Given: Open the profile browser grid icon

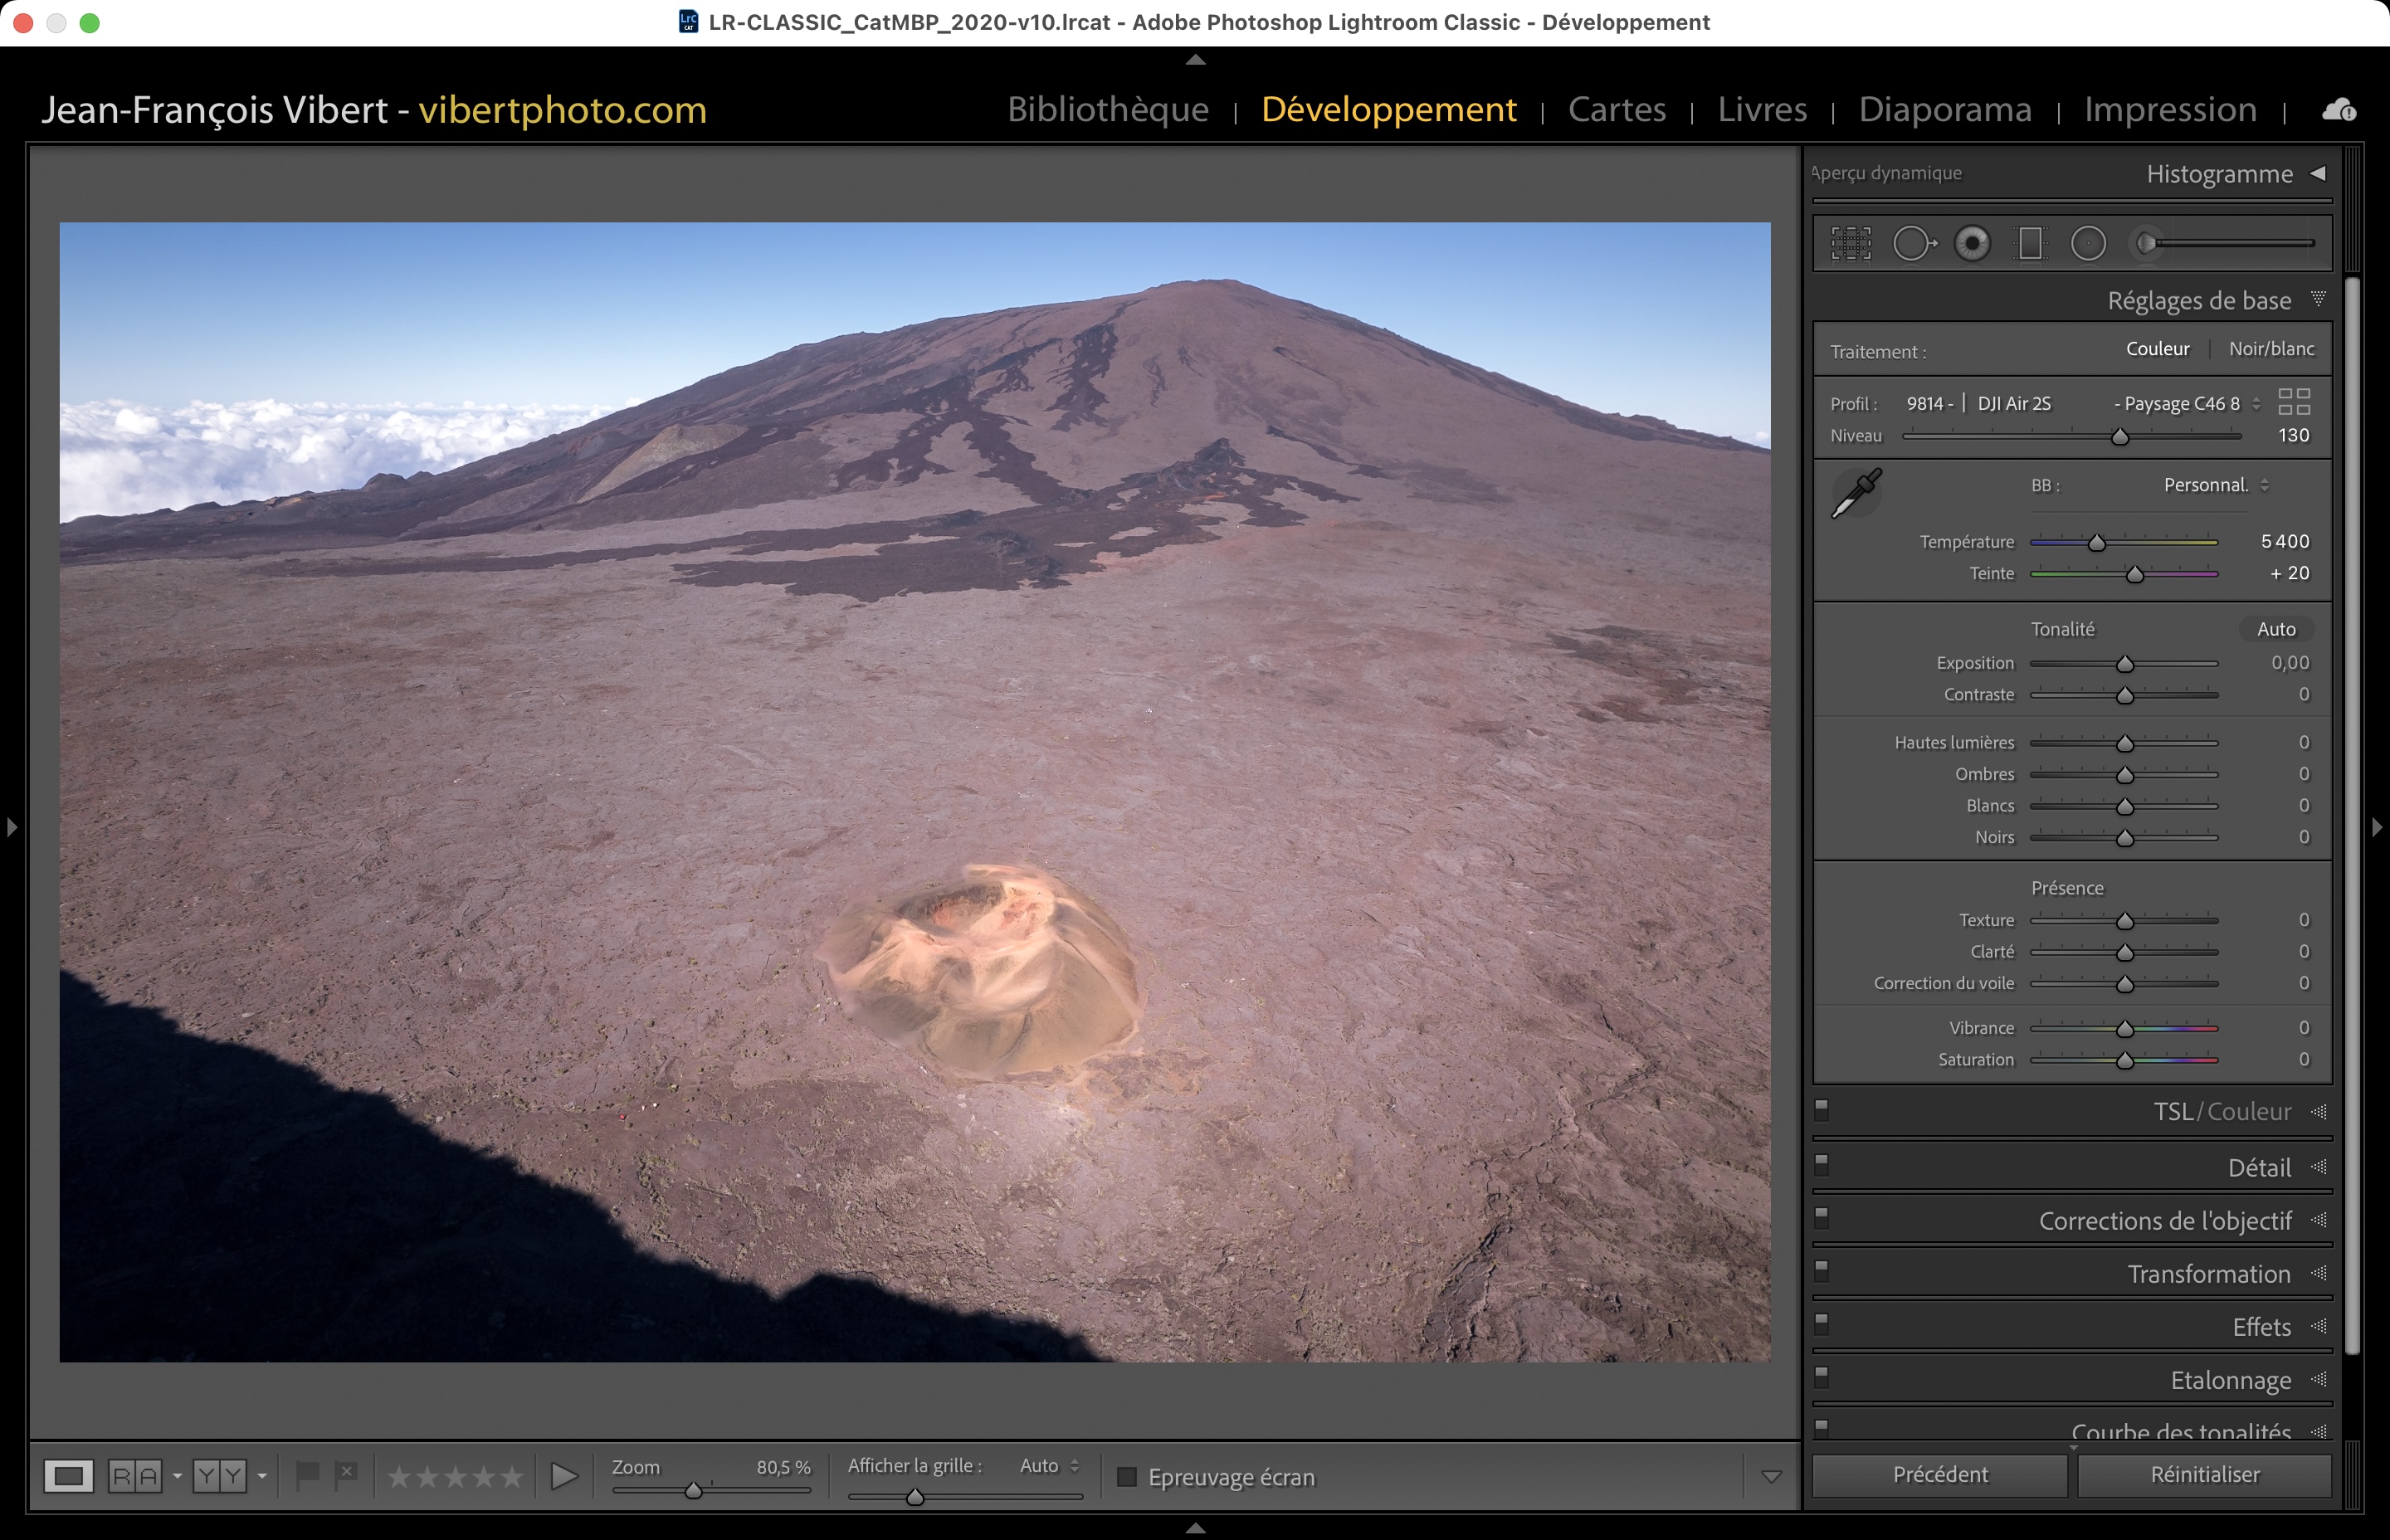Looking at the screenshot, I should [x=2293, y=401].
